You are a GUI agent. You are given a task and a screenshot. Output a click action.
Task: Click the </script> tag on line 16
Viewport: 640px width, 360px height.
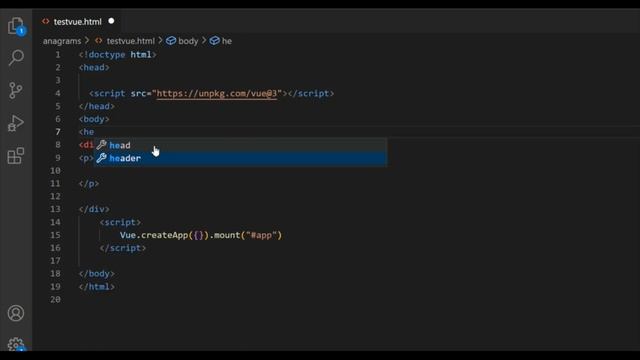point(123,248)
